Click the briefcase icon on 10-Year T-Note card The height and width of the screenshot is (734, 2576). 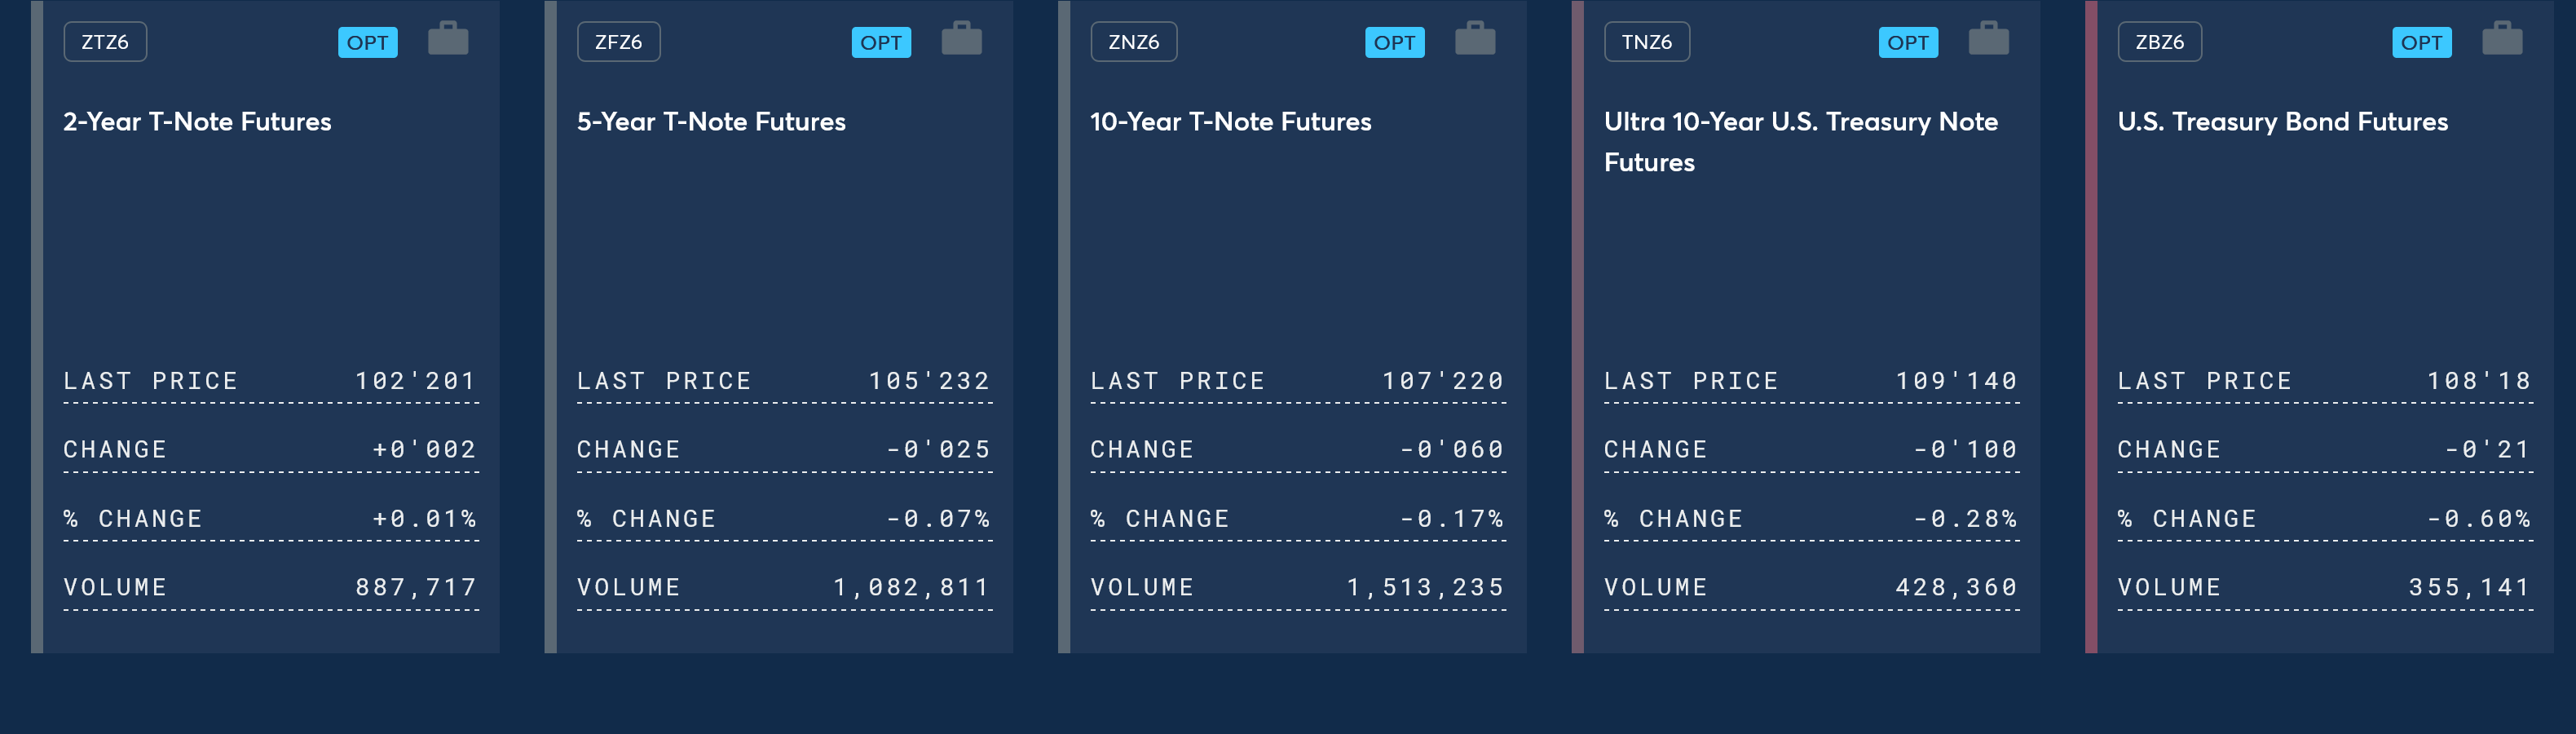[1475, 39]
